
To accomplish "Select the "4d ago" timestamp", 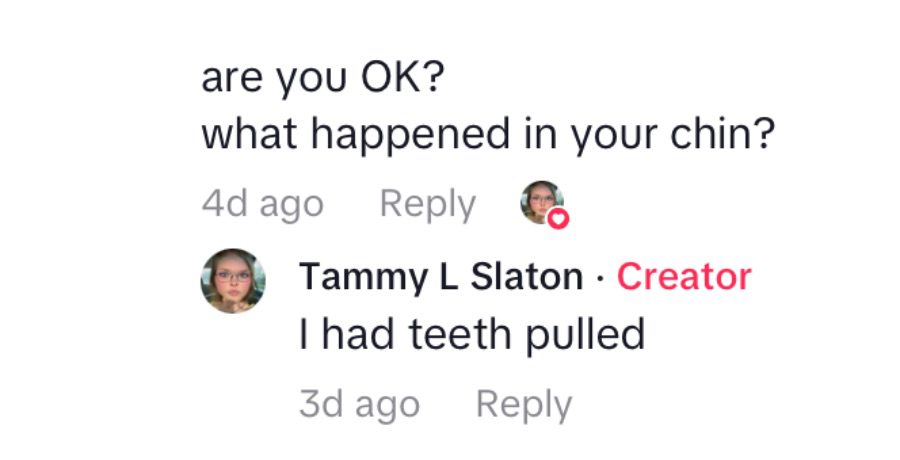I will 262,204.
